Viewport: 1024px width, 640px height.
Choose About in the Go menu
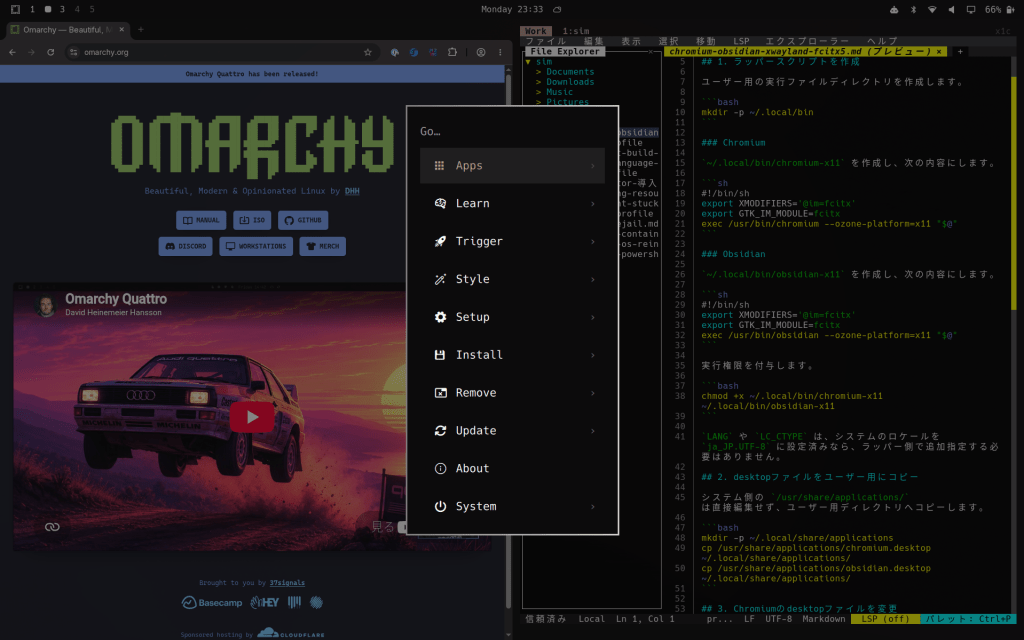[512, 469]
